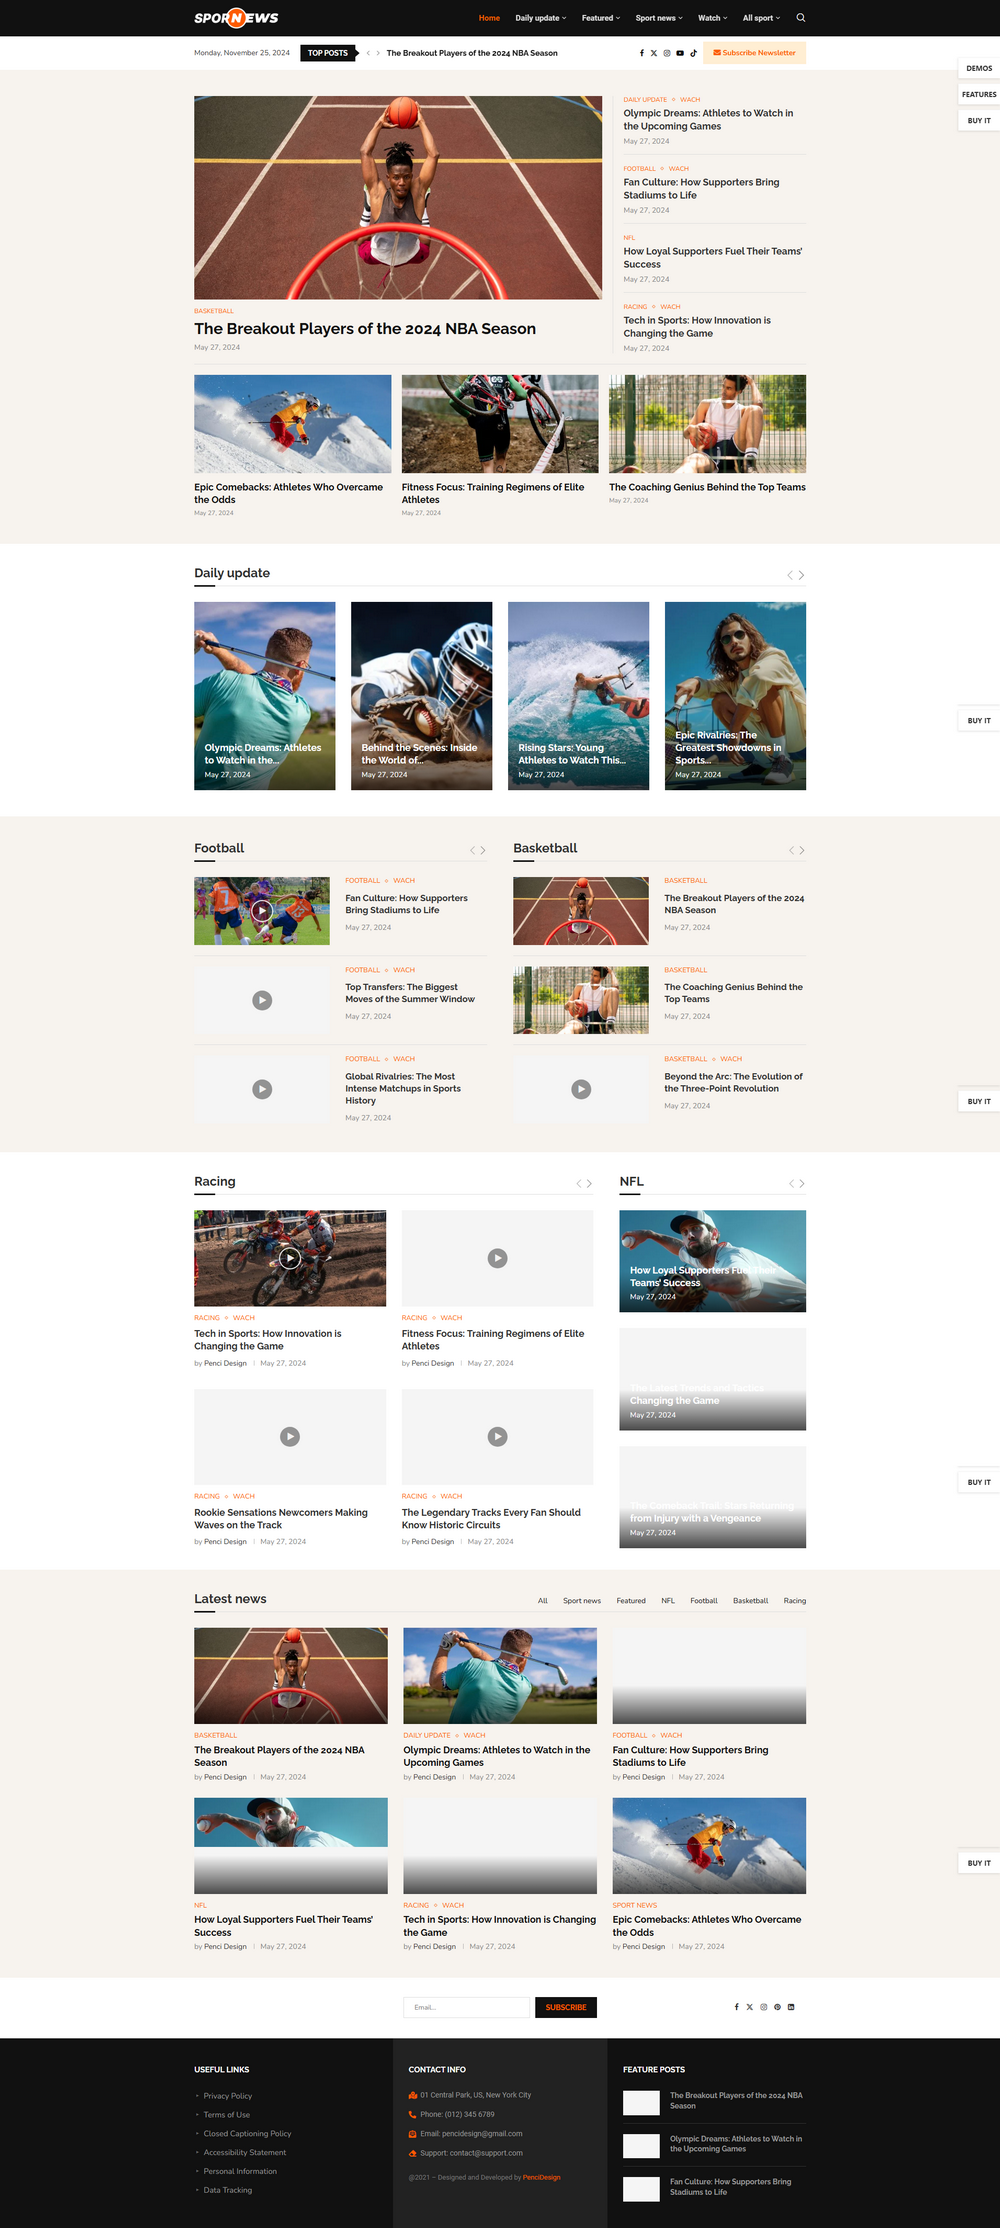This screenshot has height=2228, width=1000.
Task: Click the YouTube icon in top bar
Action: click(680, 53)
